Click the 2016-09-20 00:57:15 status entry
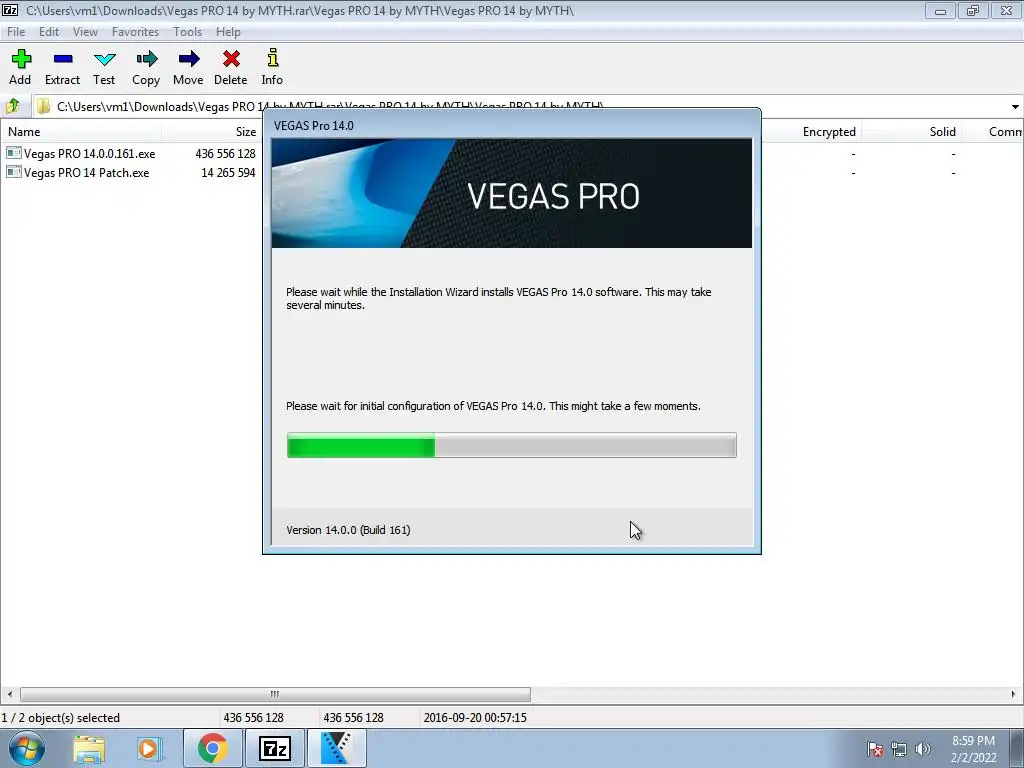 pyautogui.click(x=475, y=717)
